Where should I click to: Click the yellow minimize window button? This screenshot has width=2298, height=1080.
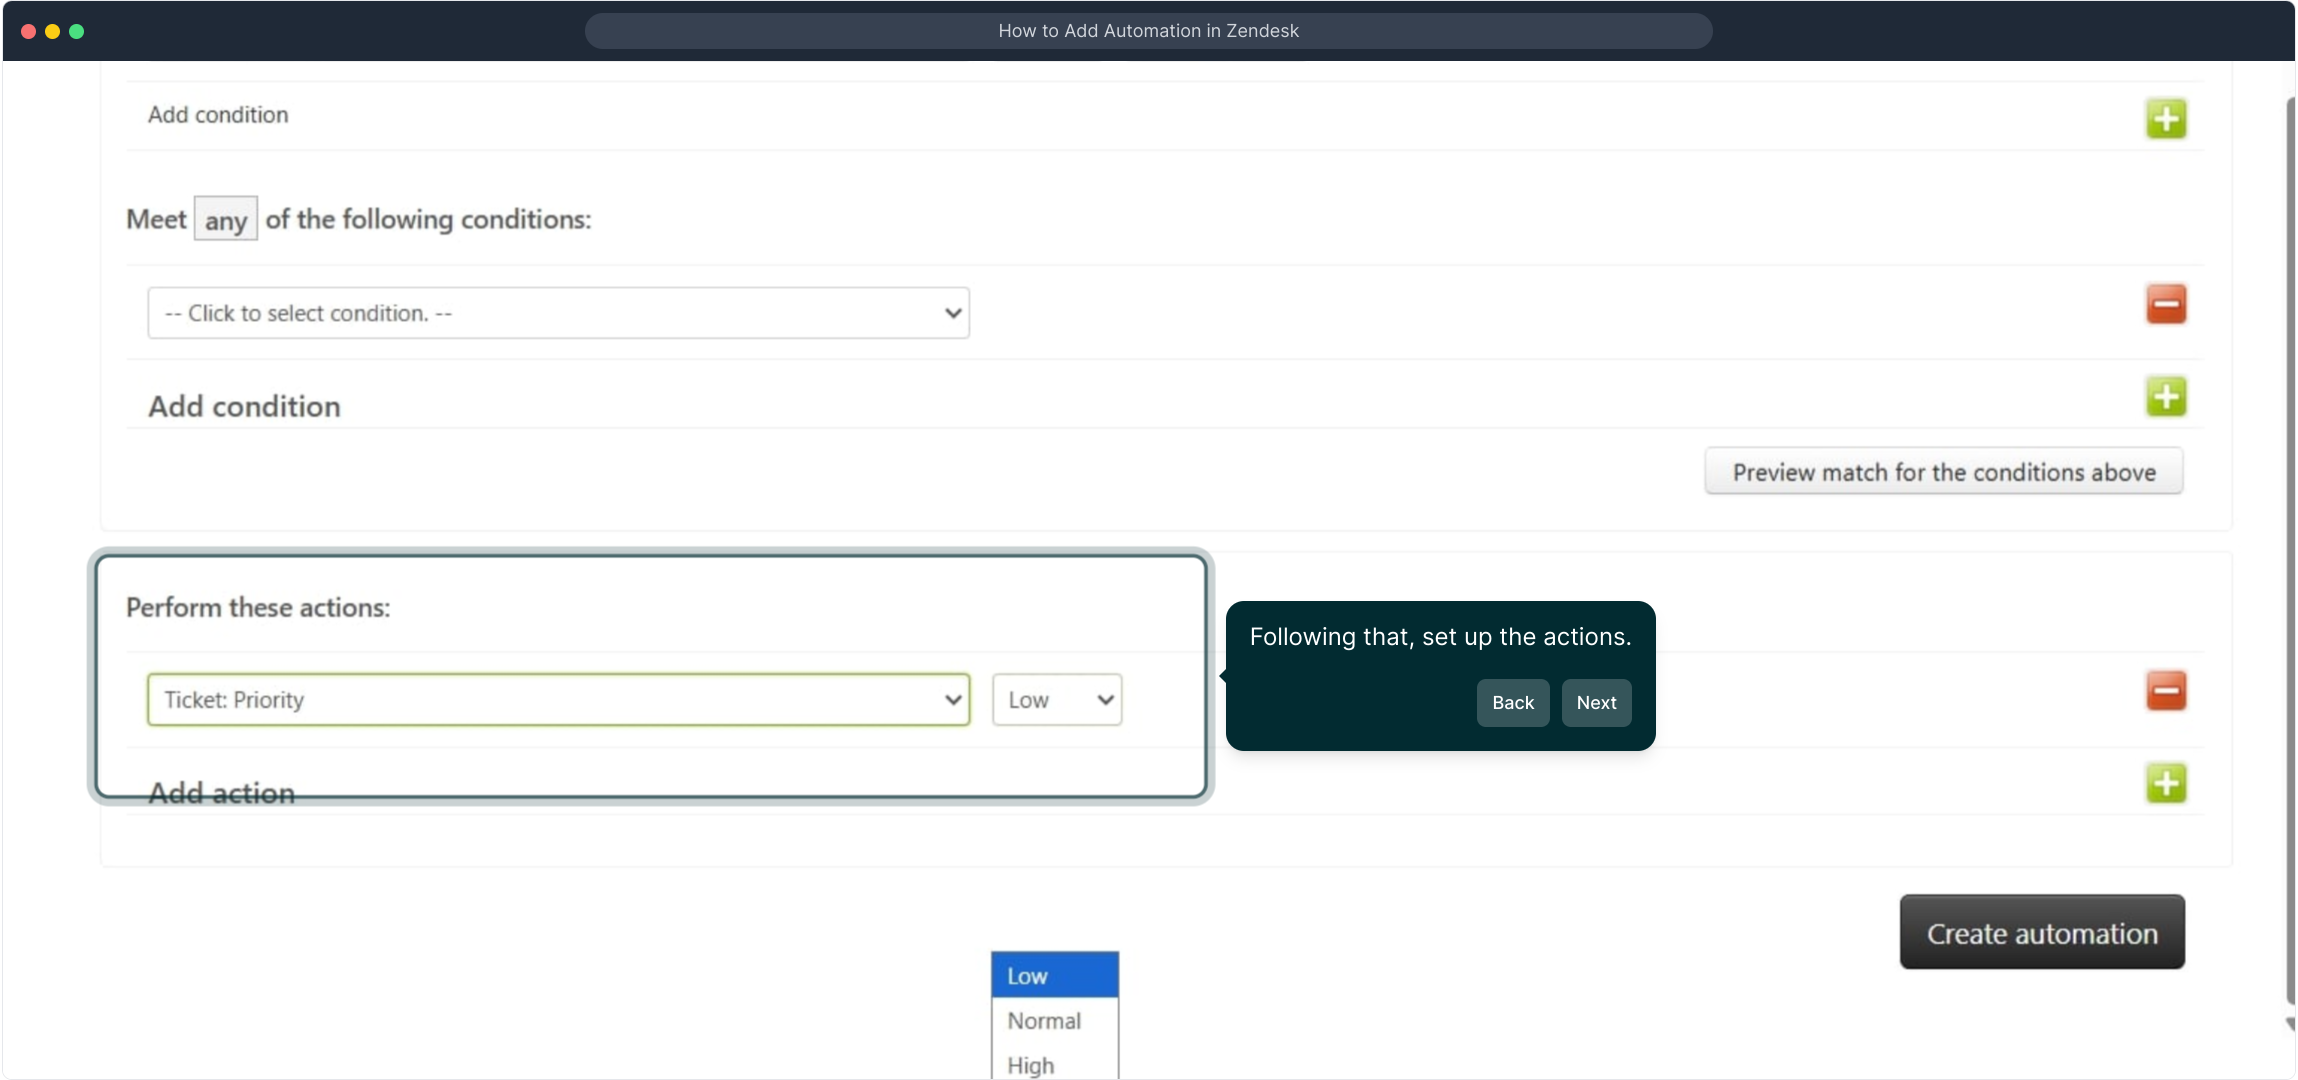53,31
